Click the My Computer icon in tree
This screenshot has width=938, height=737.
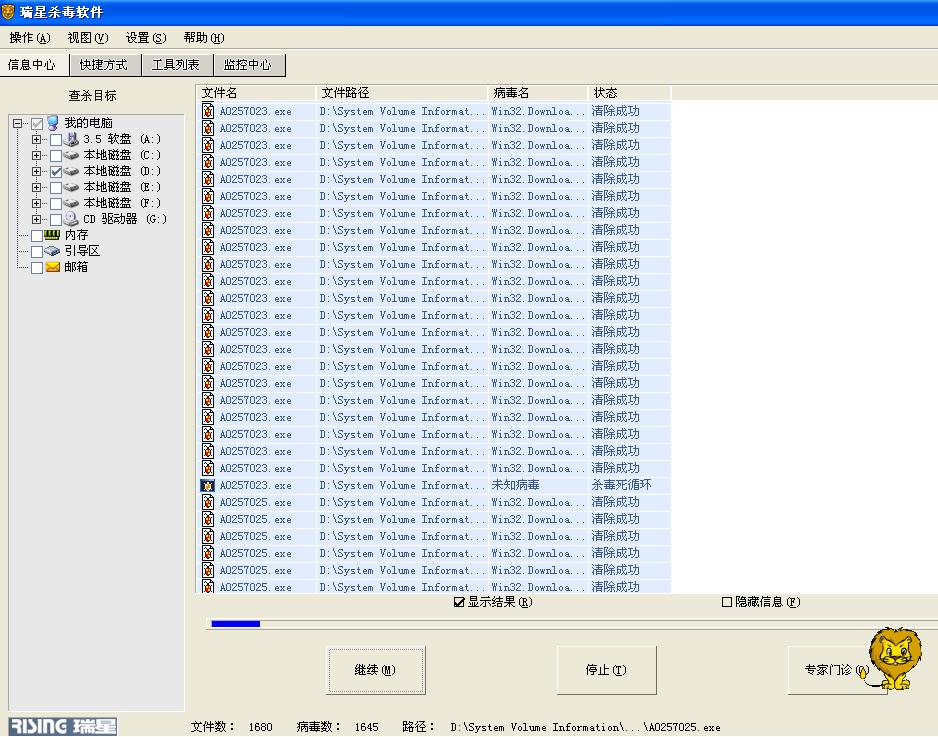coord(53,123)
